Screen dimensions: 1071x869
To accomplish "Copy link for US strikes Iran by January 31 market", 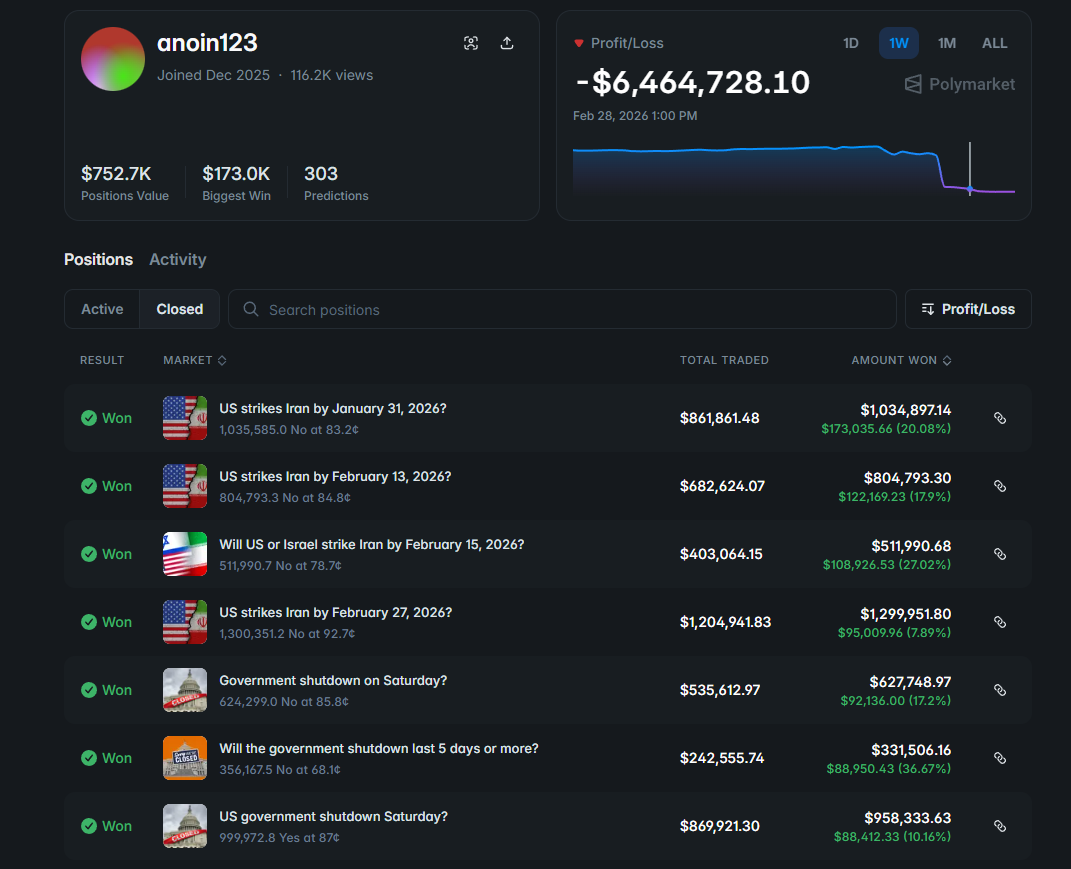I will [x=1000, y=418].
